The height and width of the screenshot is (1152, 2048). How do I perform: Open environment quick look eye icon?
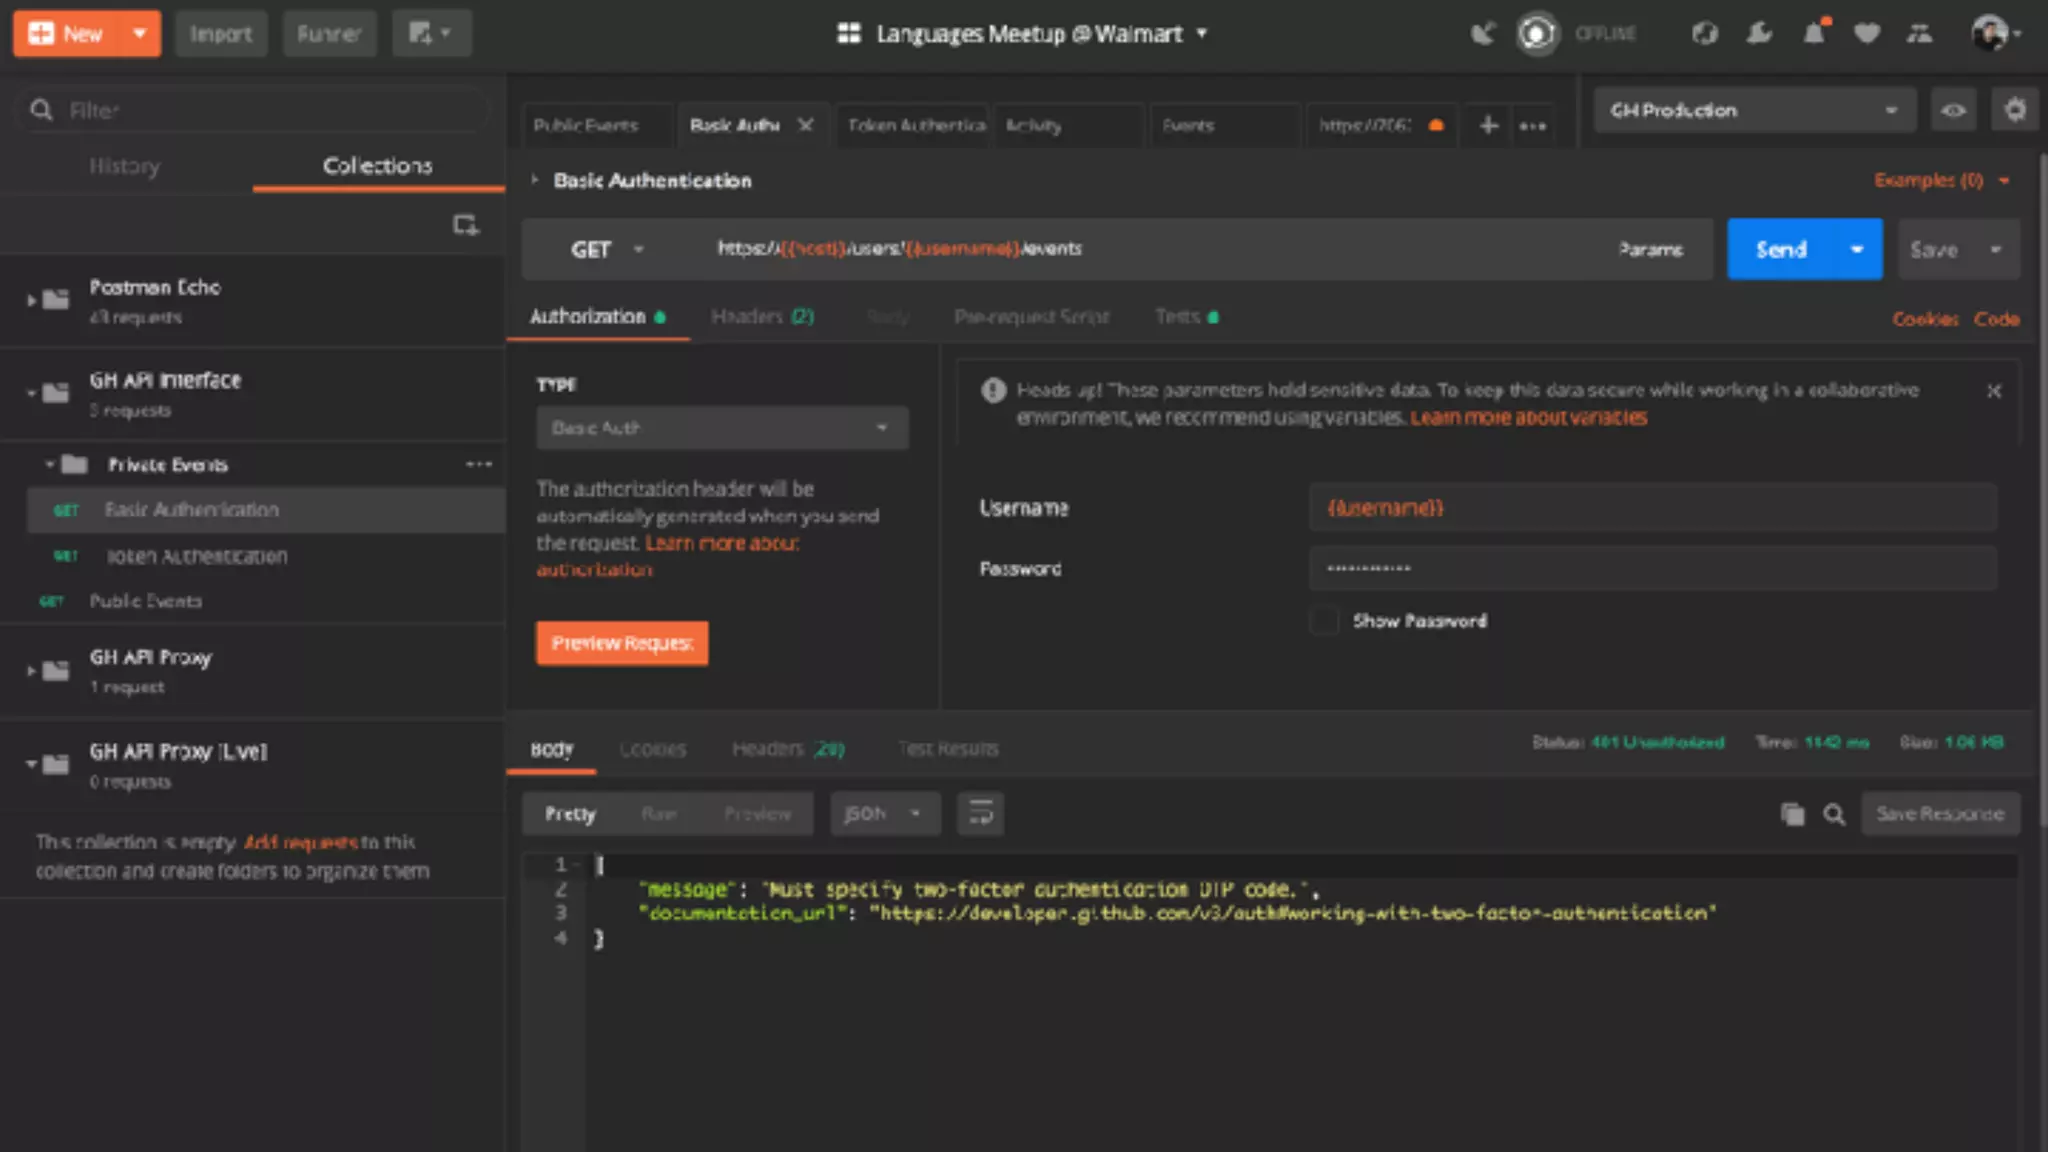tap(1953, 110)
